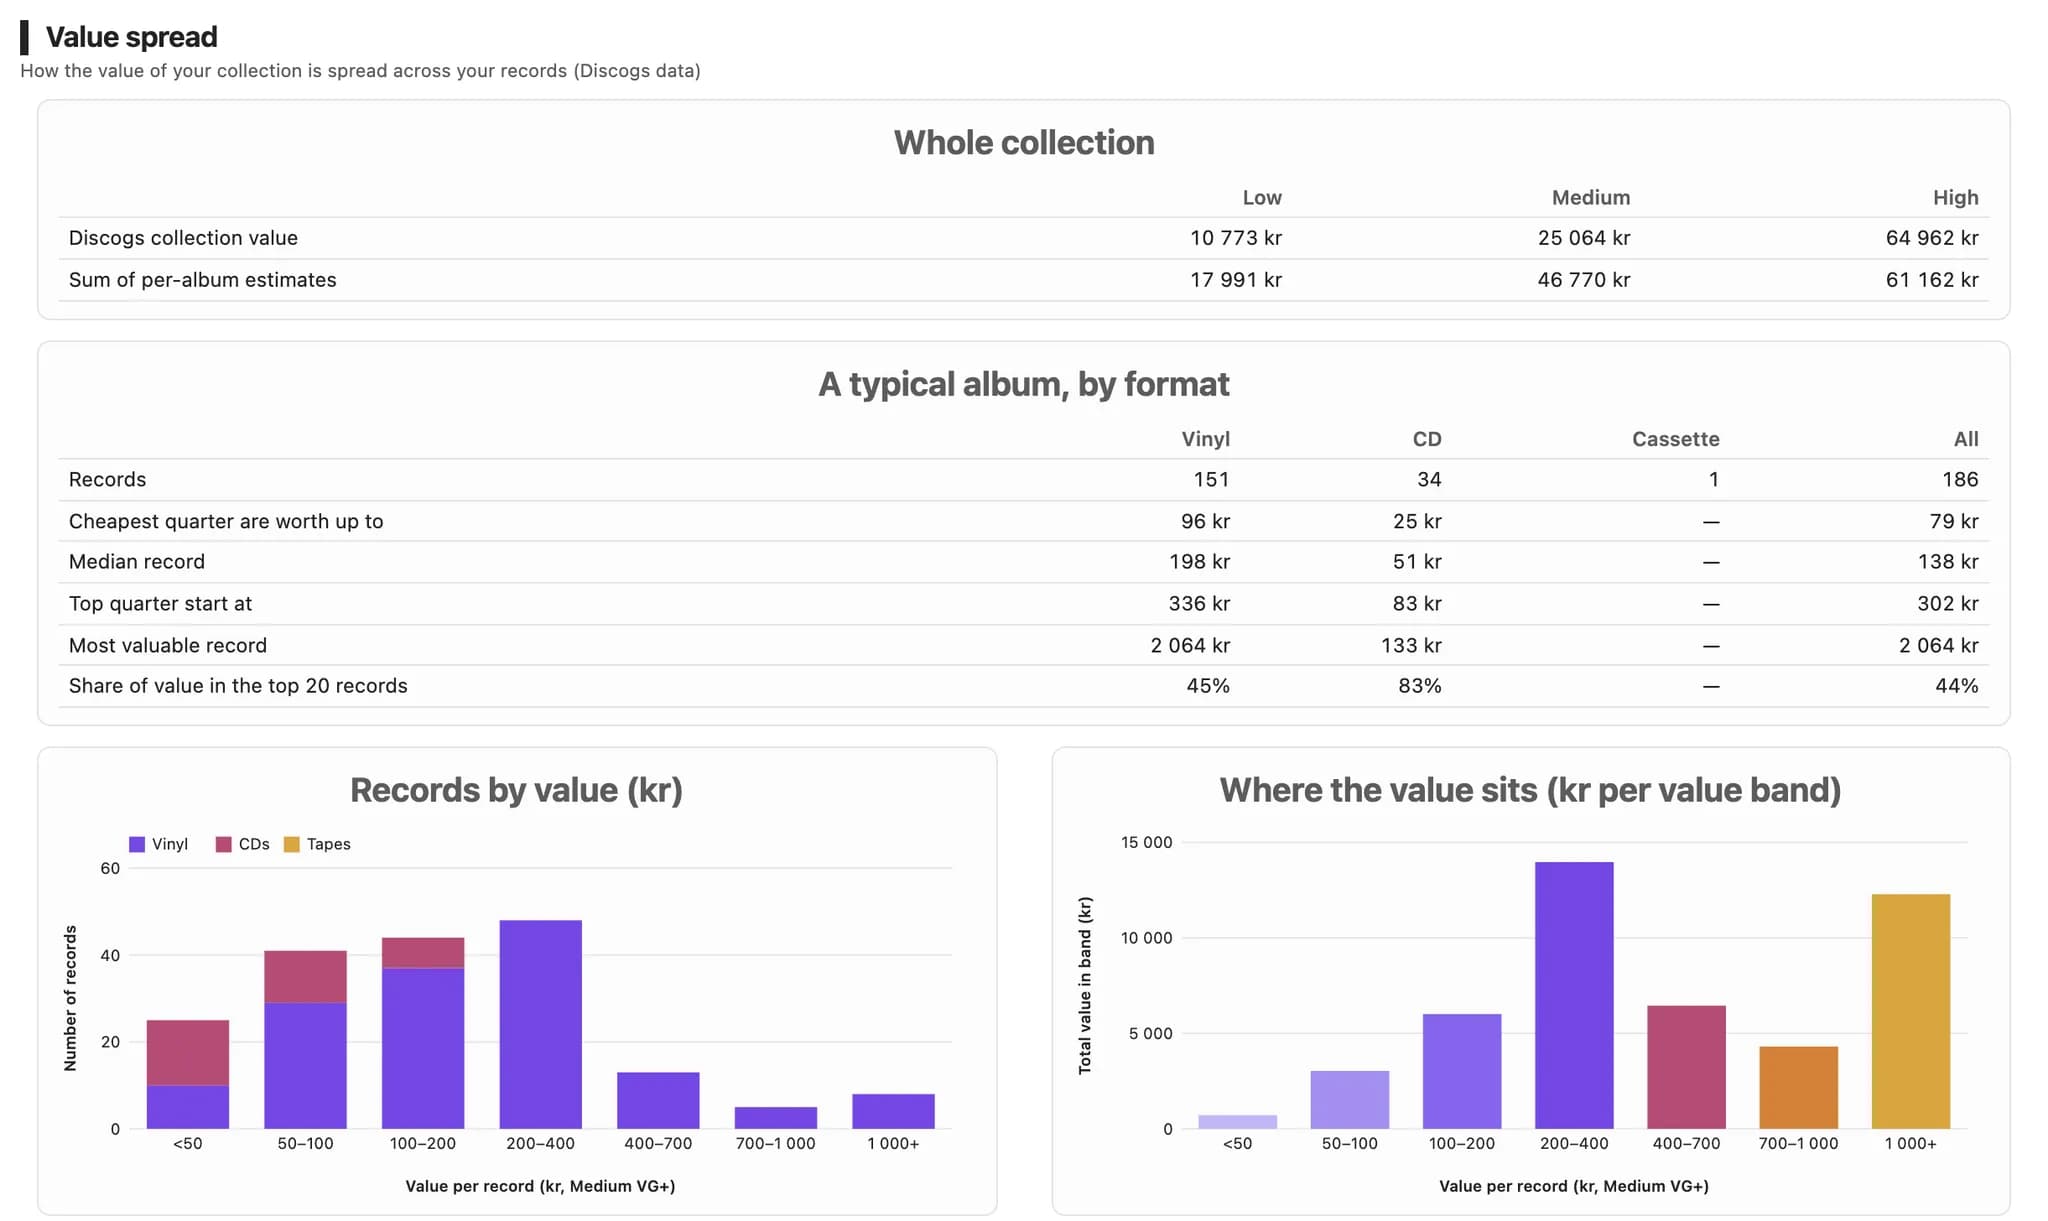Select the Whole collection title

coord(1024,142)
